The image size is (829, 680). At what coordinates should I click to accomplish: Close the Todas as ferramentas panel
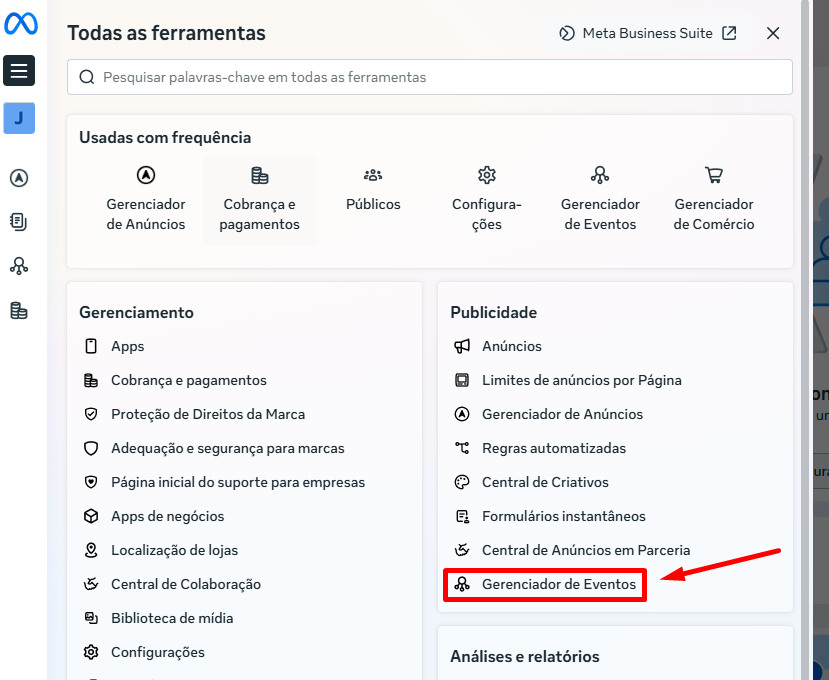click(773, 33)
